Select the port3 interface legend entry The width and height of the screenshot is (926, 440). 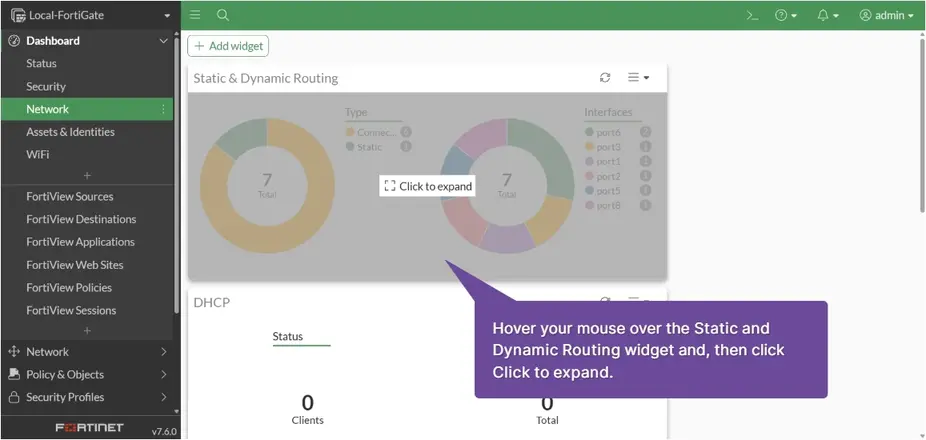(618, 147)
